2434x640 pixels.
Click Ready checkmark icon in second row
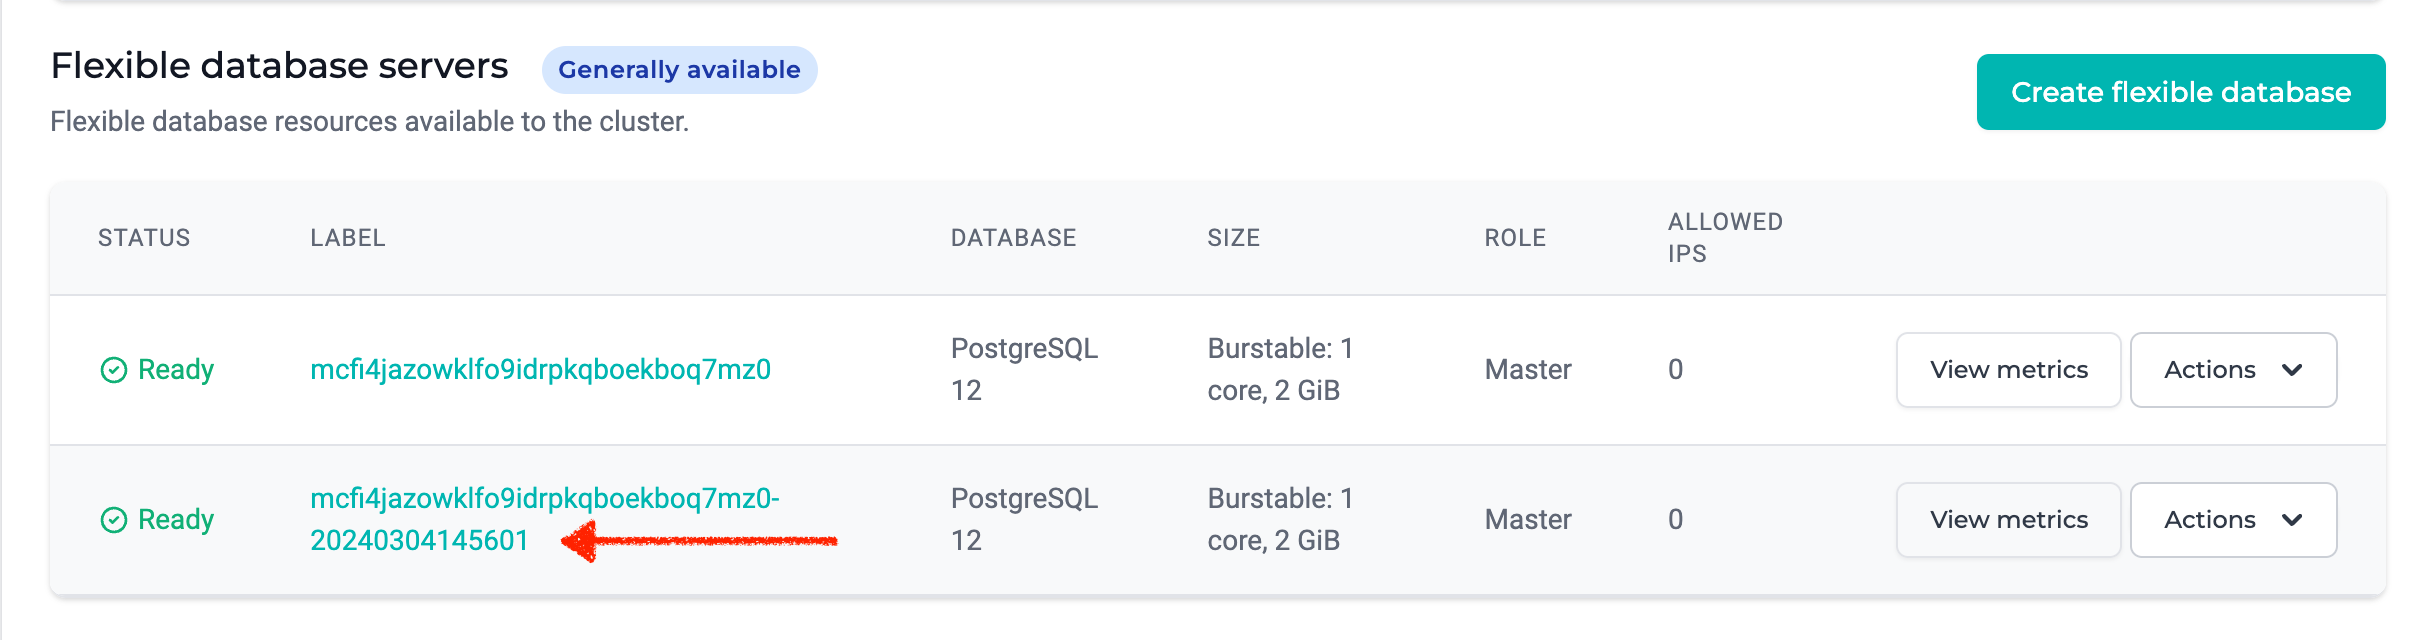114,520
